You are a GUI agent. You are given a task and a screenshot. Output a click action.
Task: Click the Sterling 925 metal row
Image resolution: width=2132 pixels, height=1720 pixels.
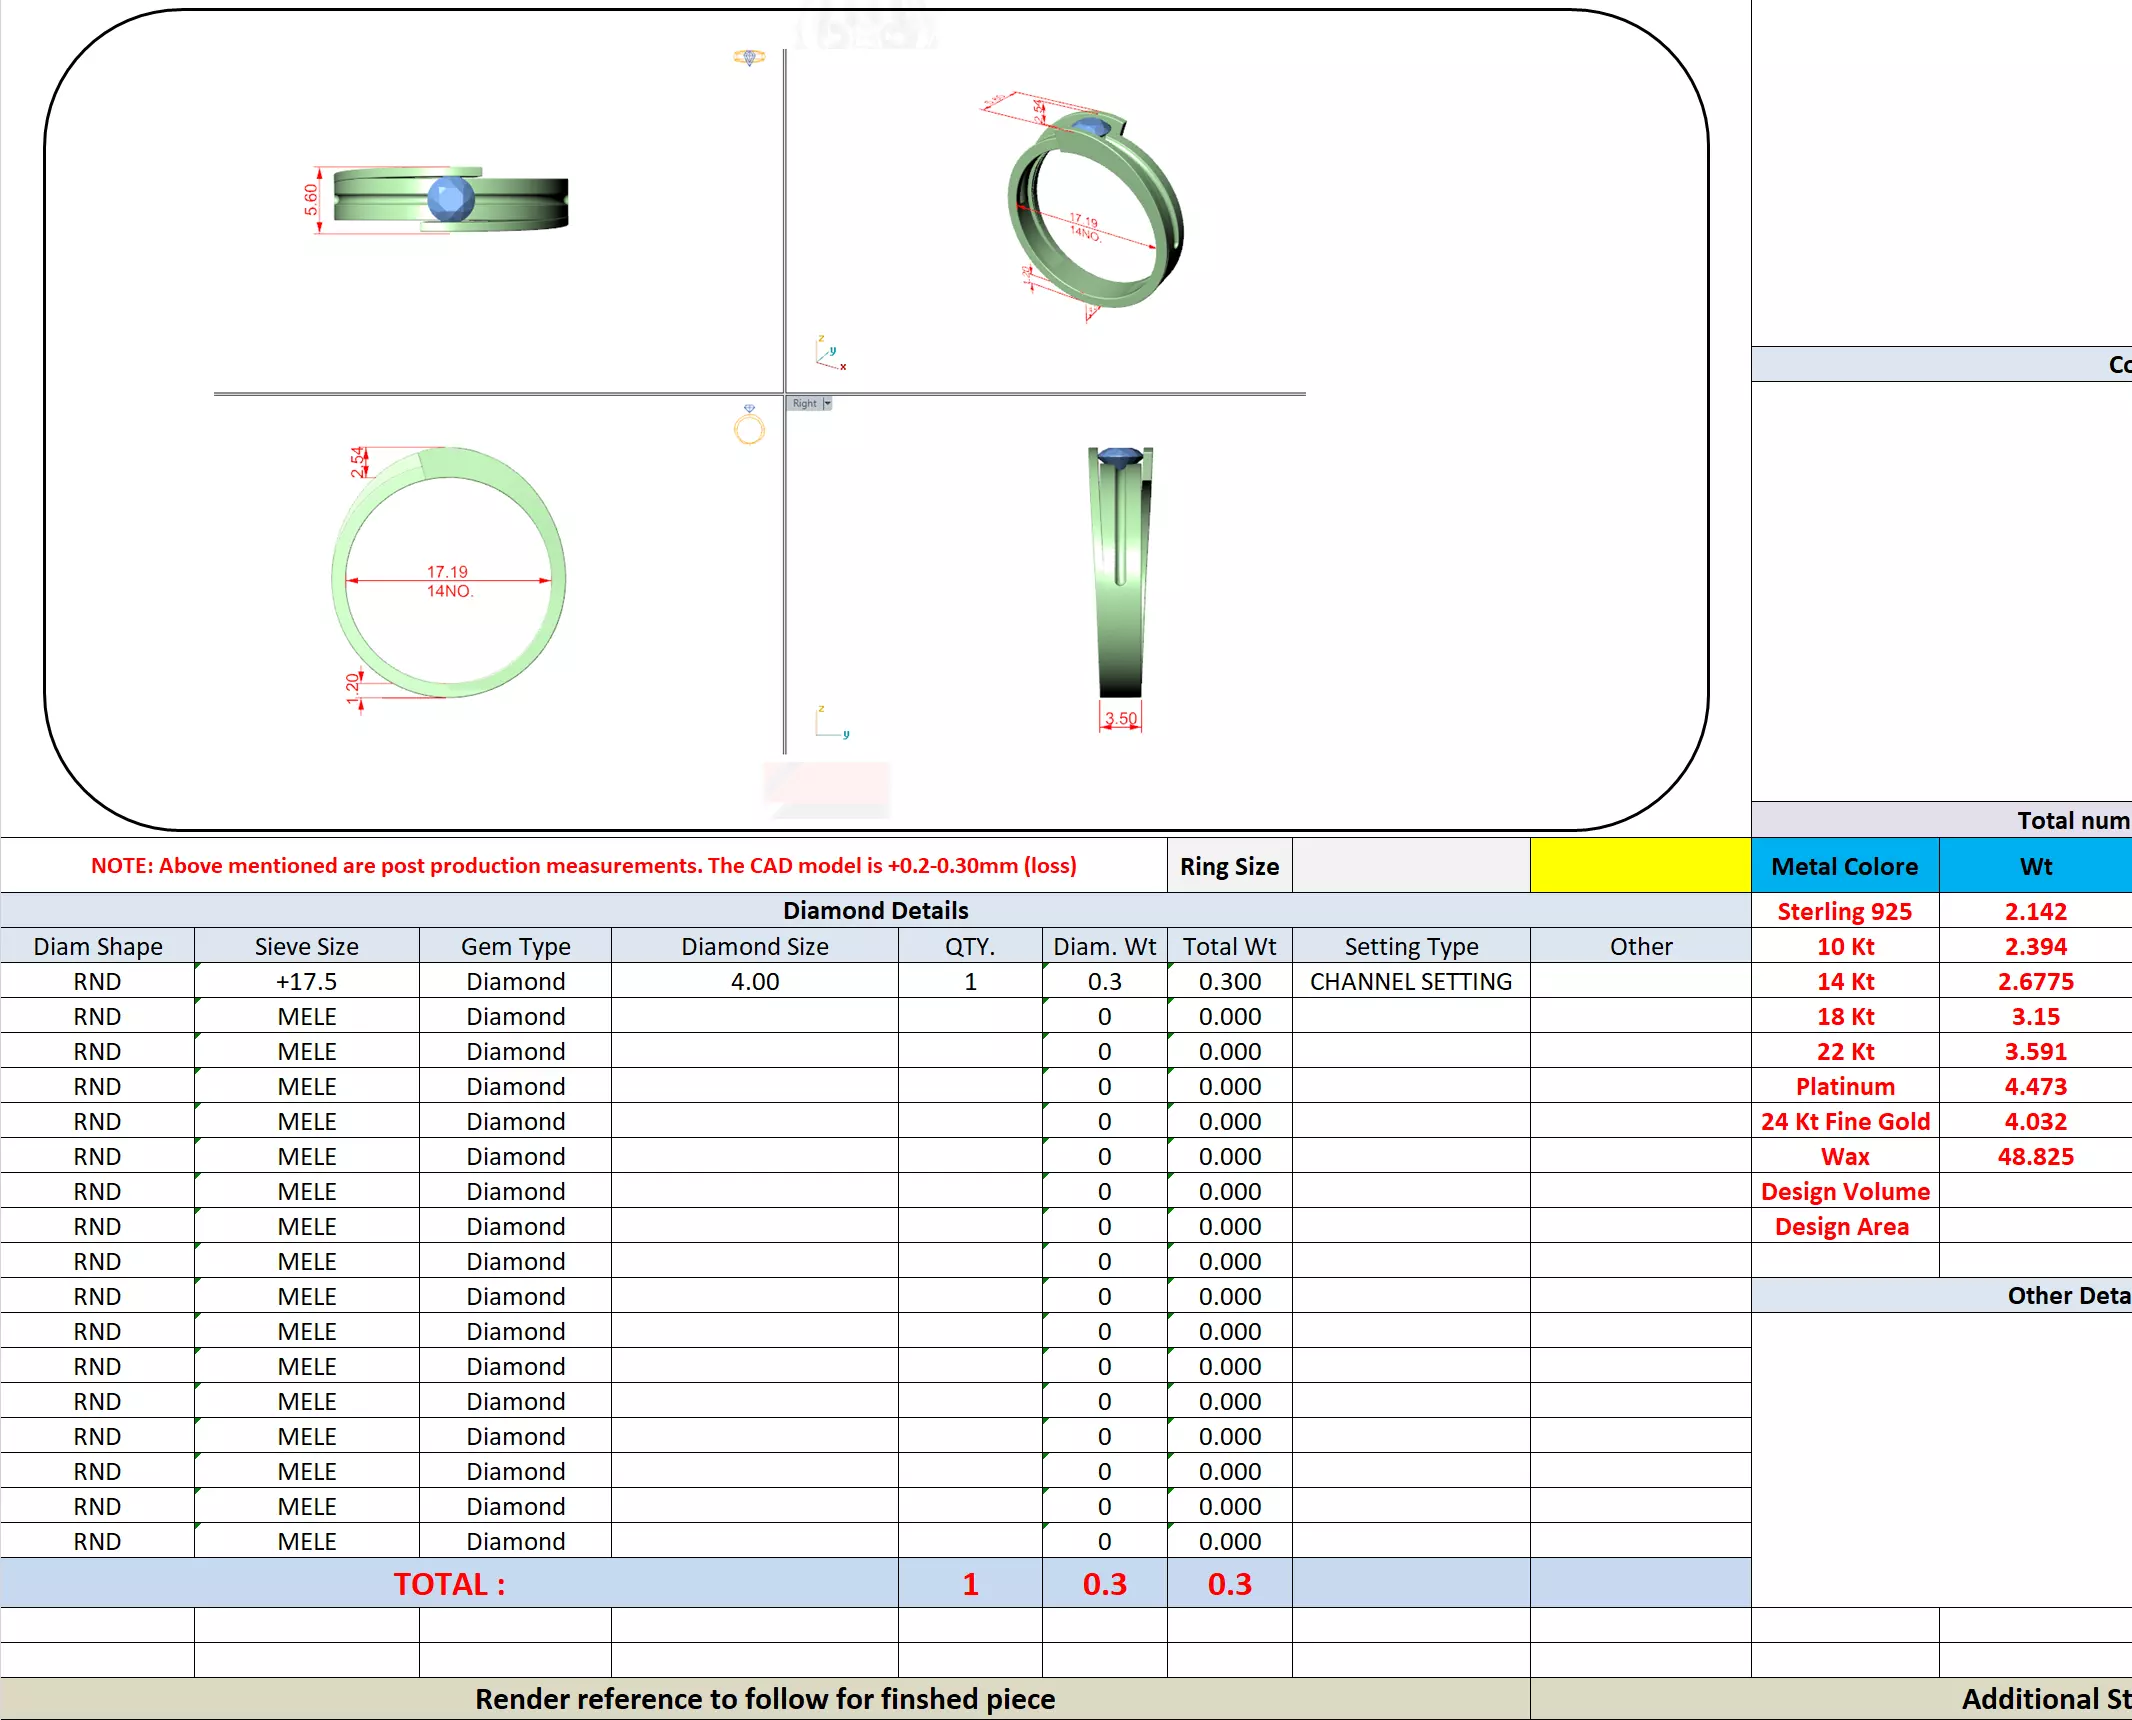(1844, 911)
